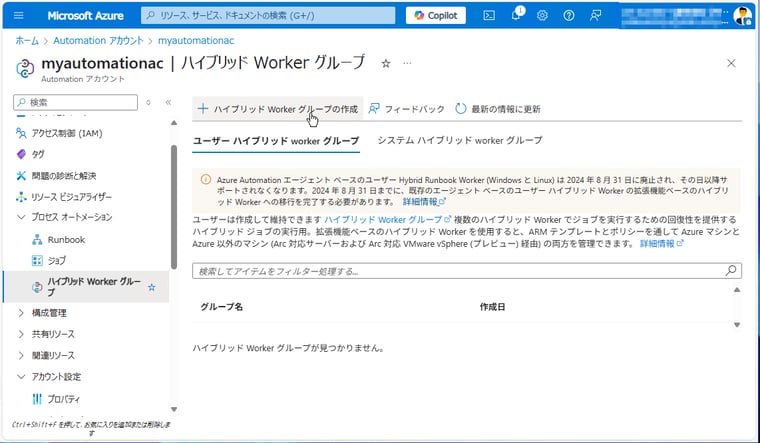The height and width of the screenshot is (443, 760).
Task: Click the sidebar scrollbar thumb
Action: 174,207
